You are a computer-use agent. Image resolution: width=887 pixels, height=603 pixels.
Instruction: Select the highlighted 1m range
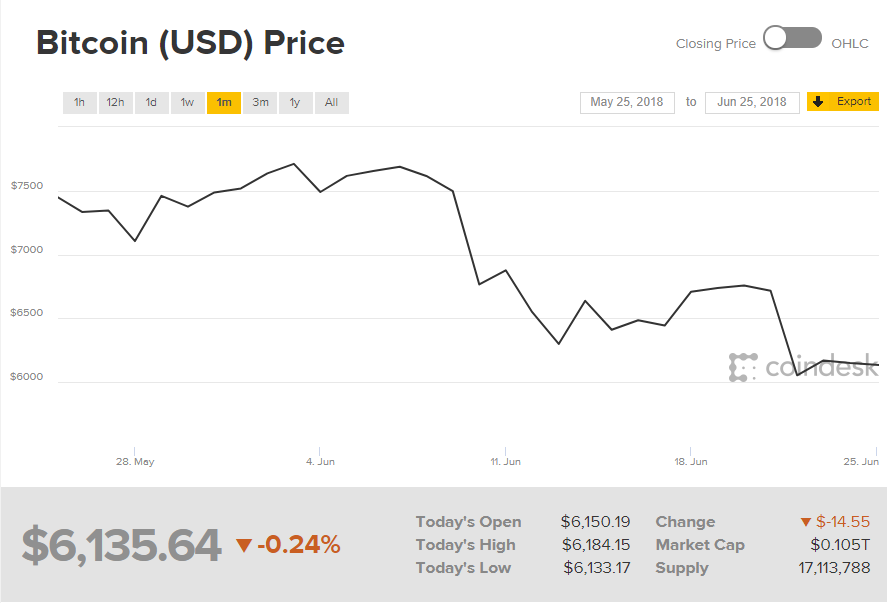224,103
